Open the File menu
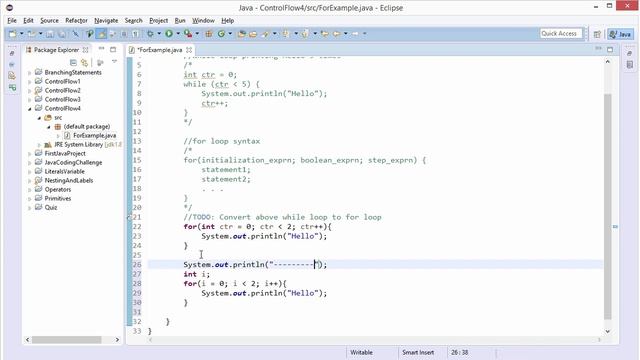This screenshot has height=360, width=640. [x=12, y=20]
